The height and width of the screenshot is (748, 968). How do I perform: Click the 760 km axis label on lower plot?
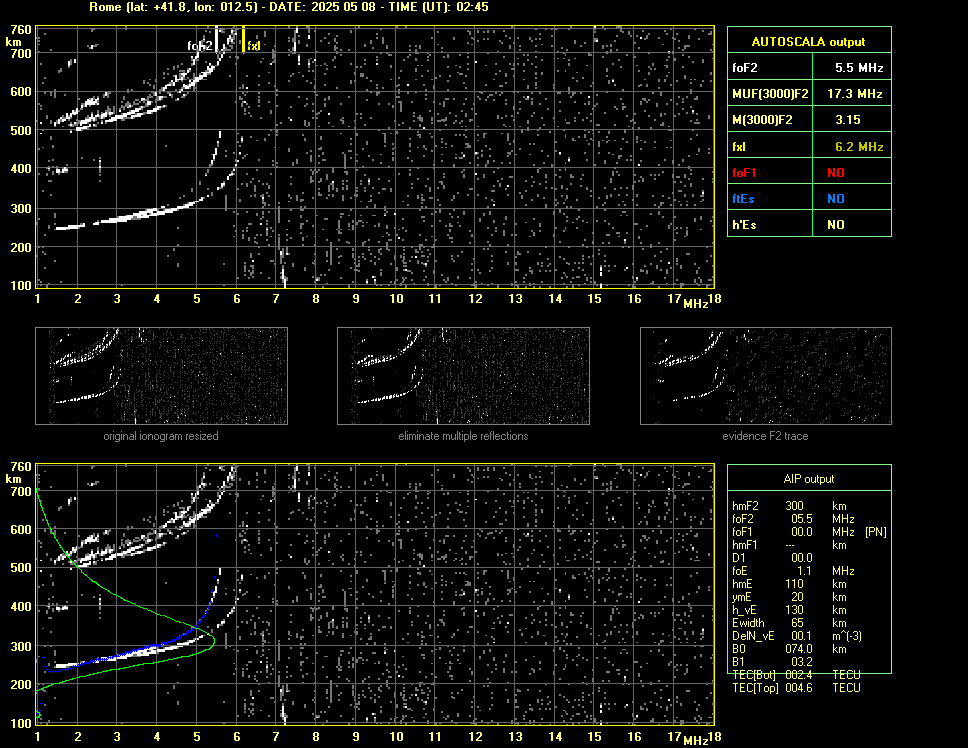coord(20,466)
